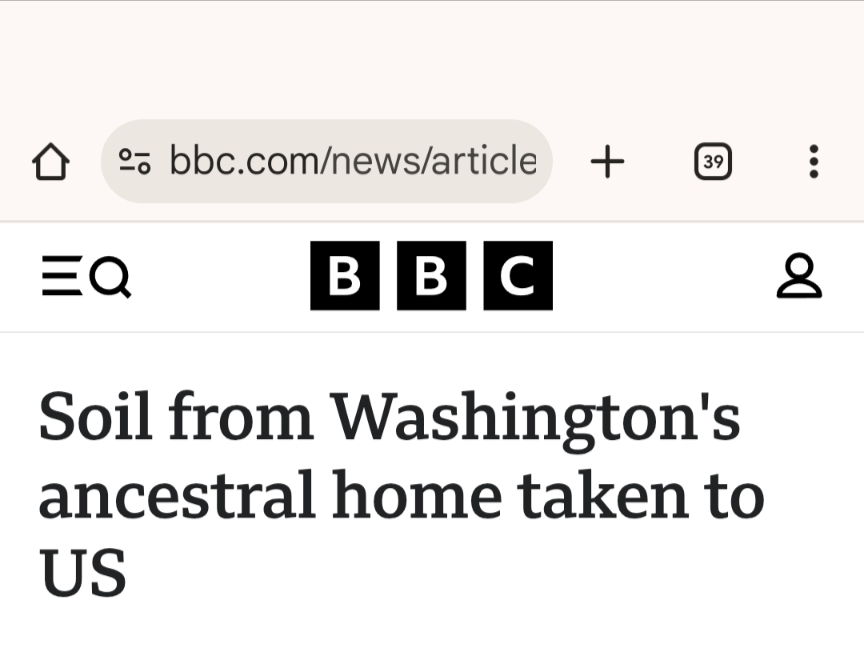The image size is (864, 670).
Task: Click the middle B block of BBC logo
Action: (x=431, y=276)
